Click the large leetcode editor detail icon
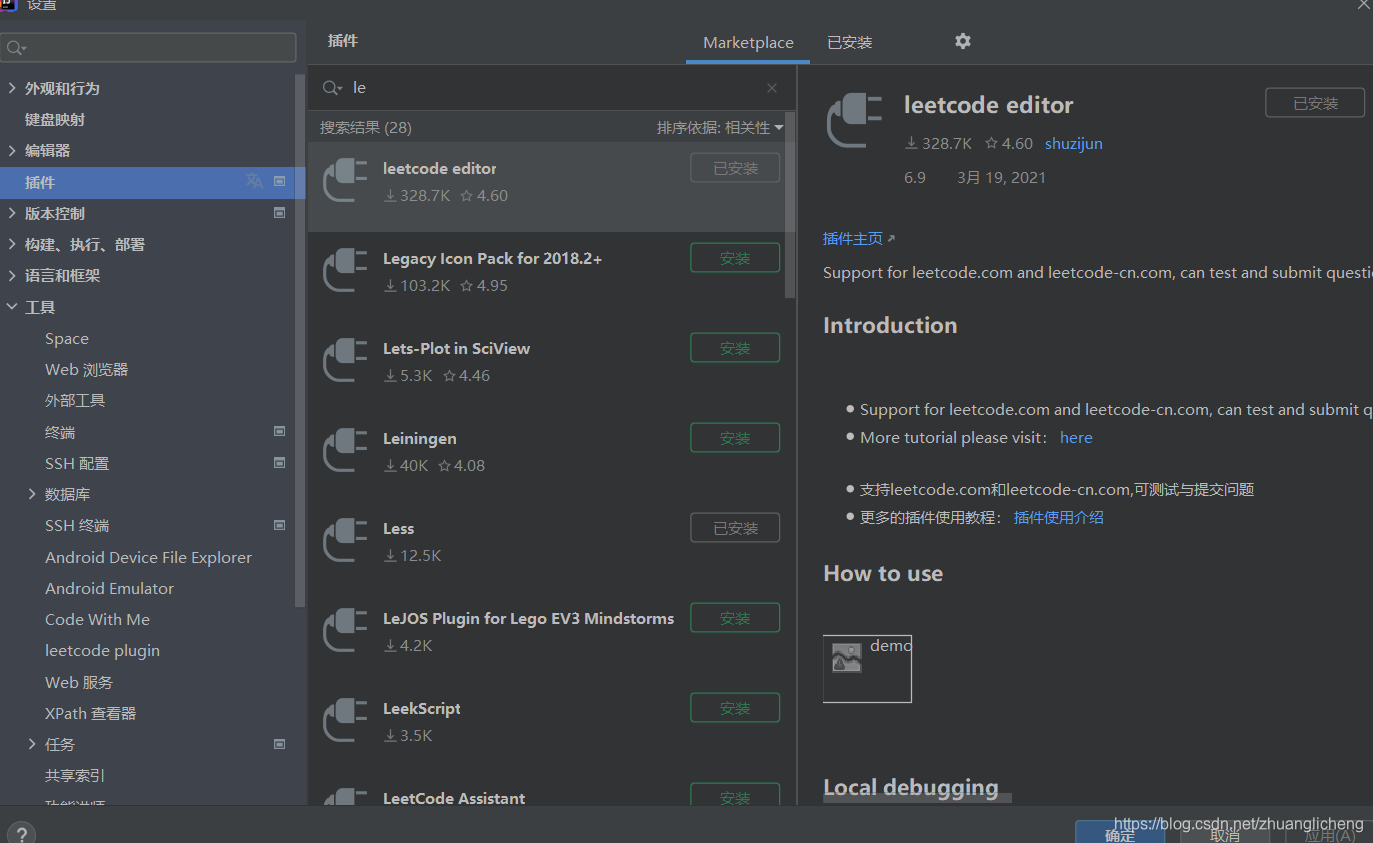1373x843 pixels. click(x=855, y=121)
